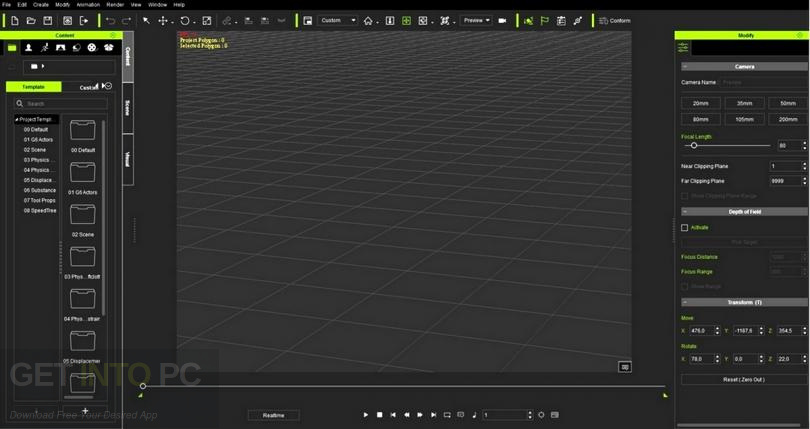Jump to the last frame
The height and width of the screenshot is (429, 810).
pyautogui.click(x=433, y=415)
